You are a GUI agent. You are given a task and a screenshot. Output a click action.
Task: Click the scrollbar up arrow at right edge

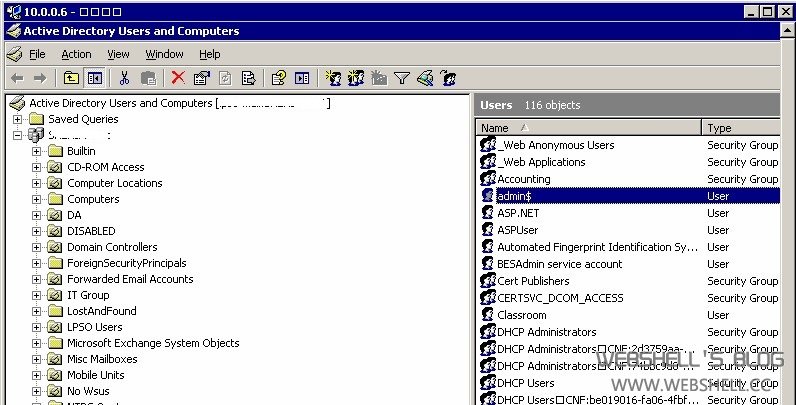787,30
